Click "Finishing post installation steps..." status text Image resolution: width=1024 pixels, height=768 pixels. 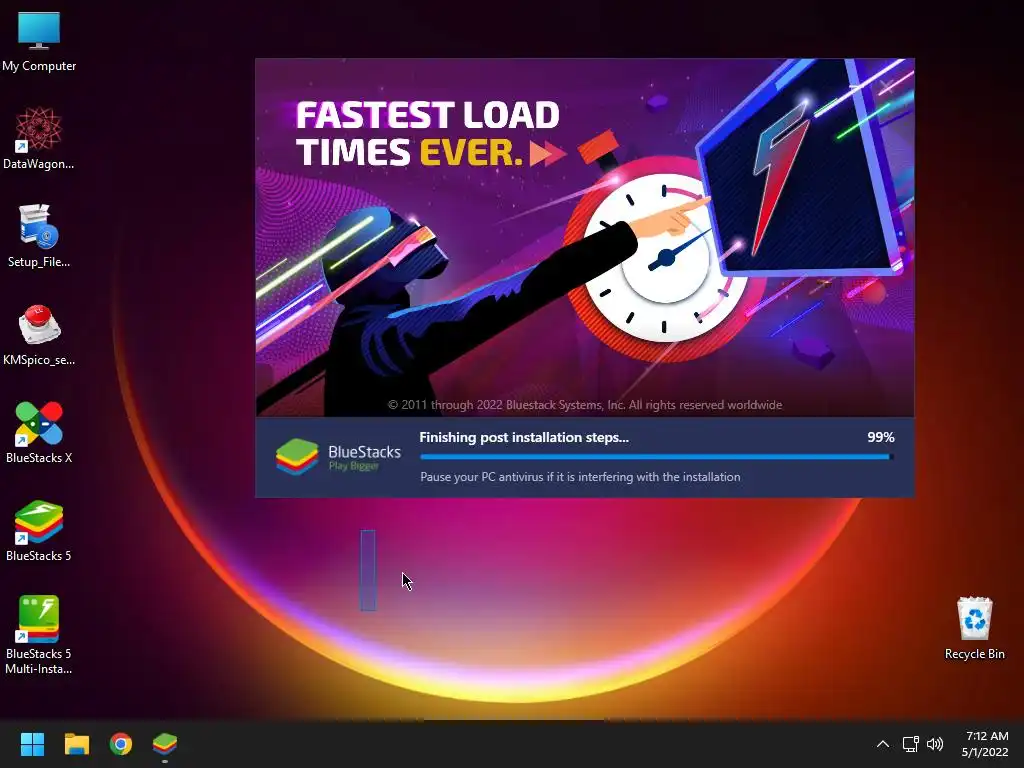(x=524, y=438)
